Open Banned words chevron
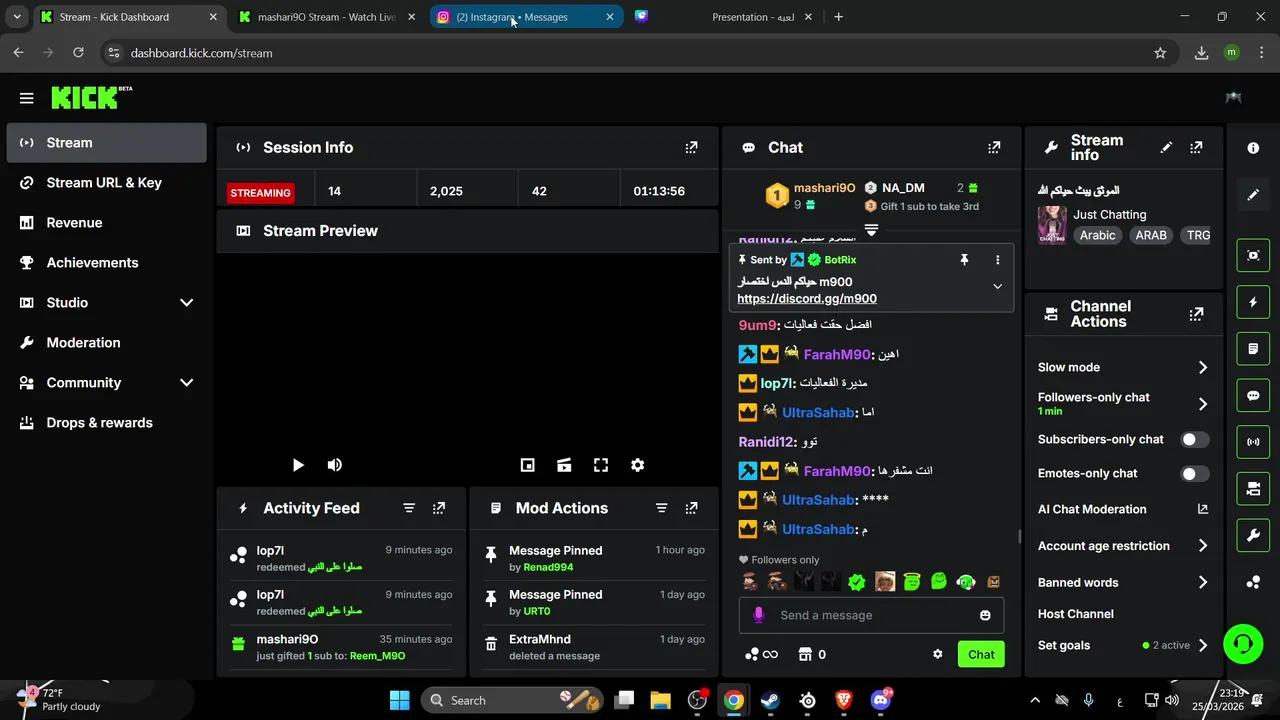 click(x=1203, y=582)
